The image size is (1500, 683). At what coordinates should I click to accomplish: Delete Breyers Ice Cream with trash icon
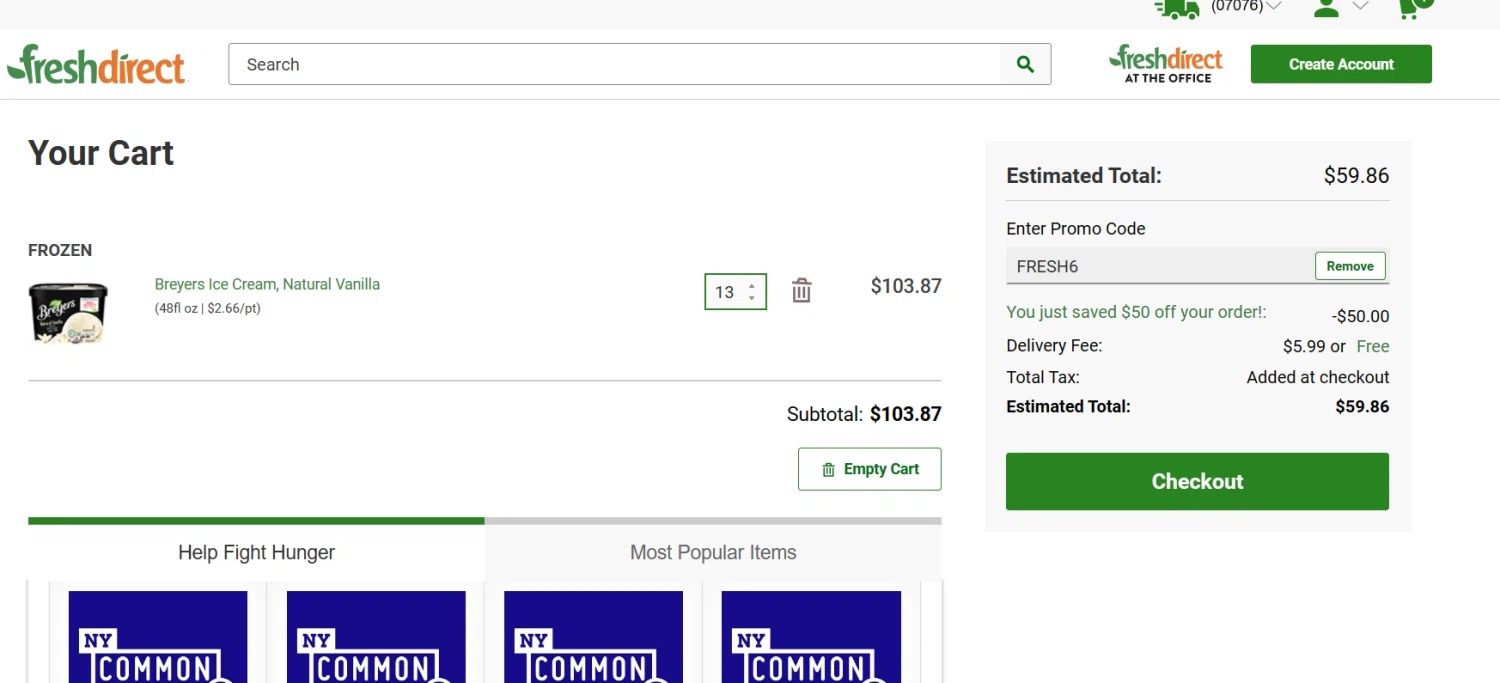[x=801, y=291]
